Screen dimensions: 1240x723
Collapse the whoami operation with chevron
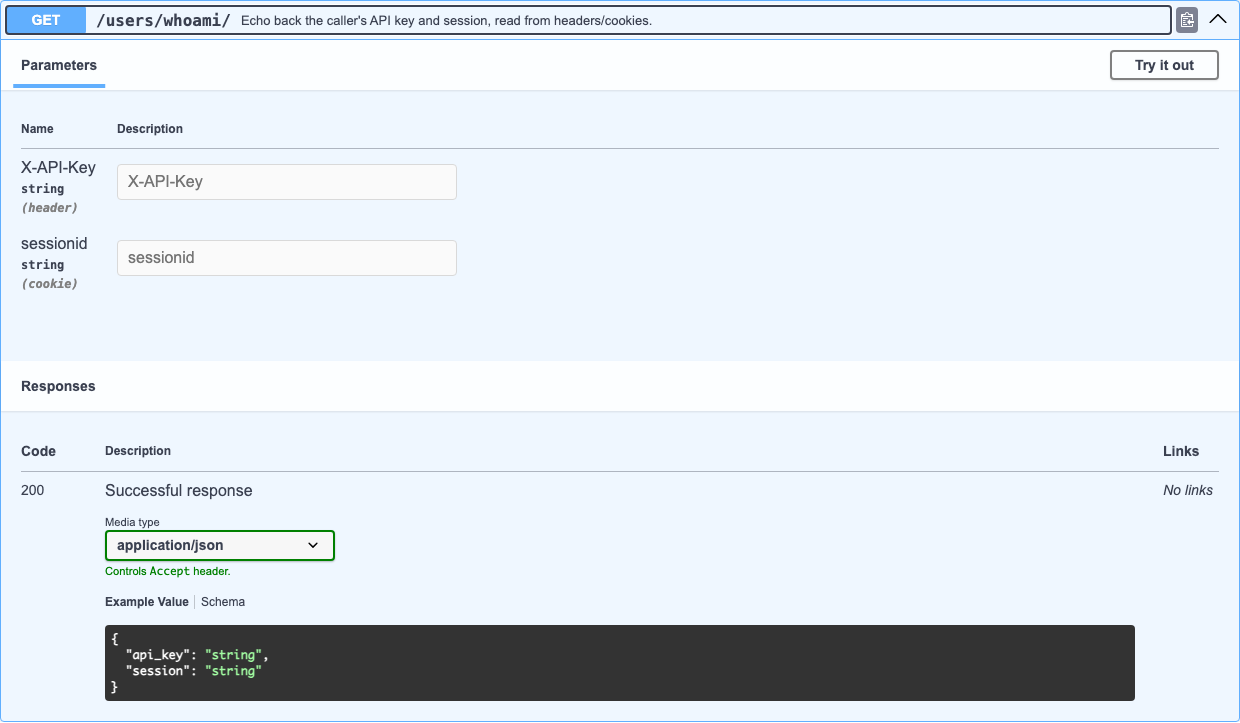tap(1217, 19)
